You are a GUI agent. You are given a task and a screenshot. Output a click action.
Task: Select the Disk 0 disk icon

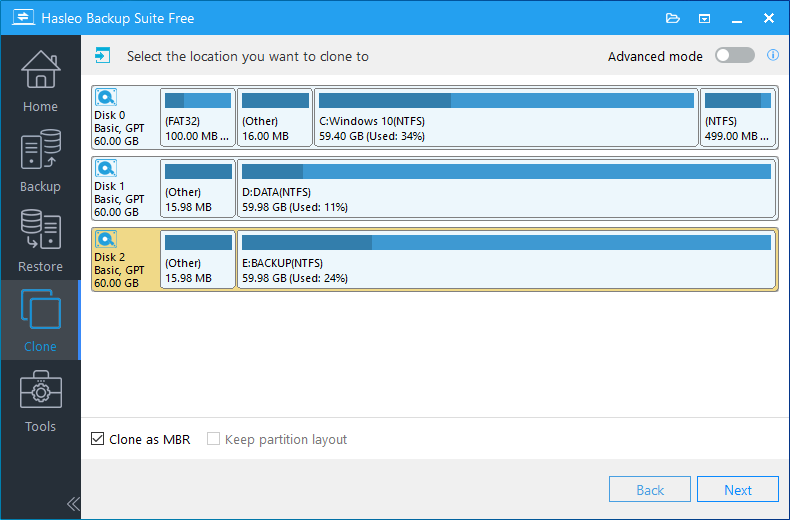click(x=106, y=97)
